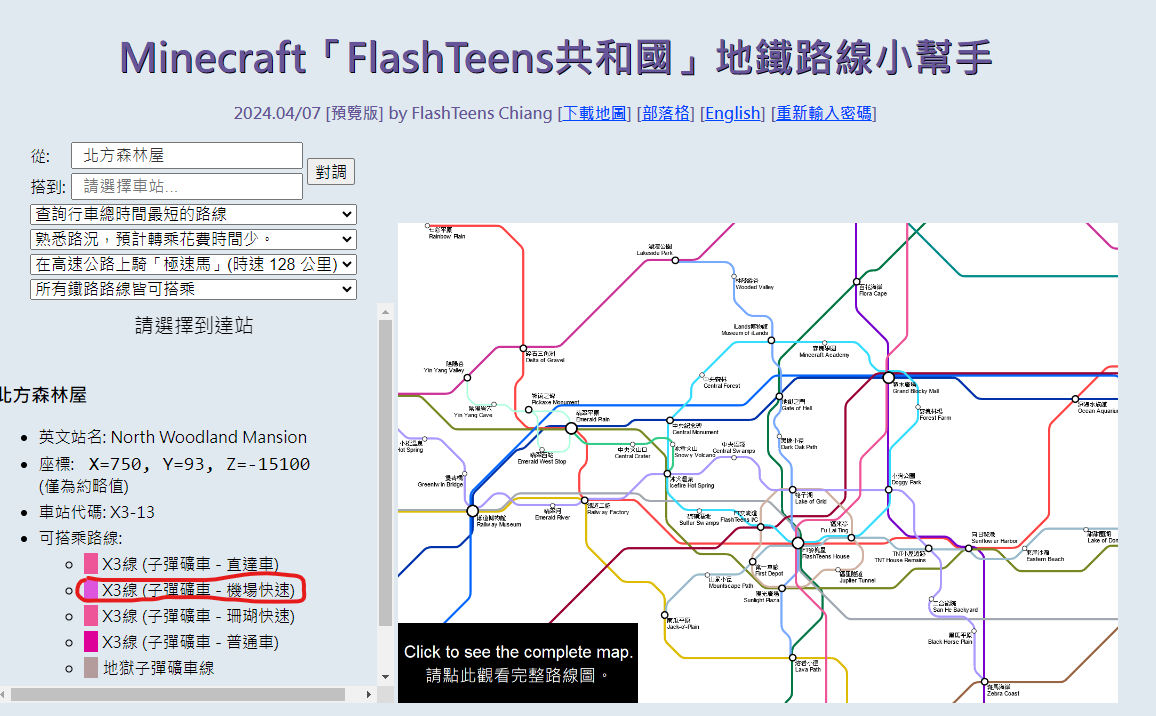The width and height of the screenshot is (1156, 716).
Task: Click the Emerald Rain station node
Action: click(x=571, y=428)
